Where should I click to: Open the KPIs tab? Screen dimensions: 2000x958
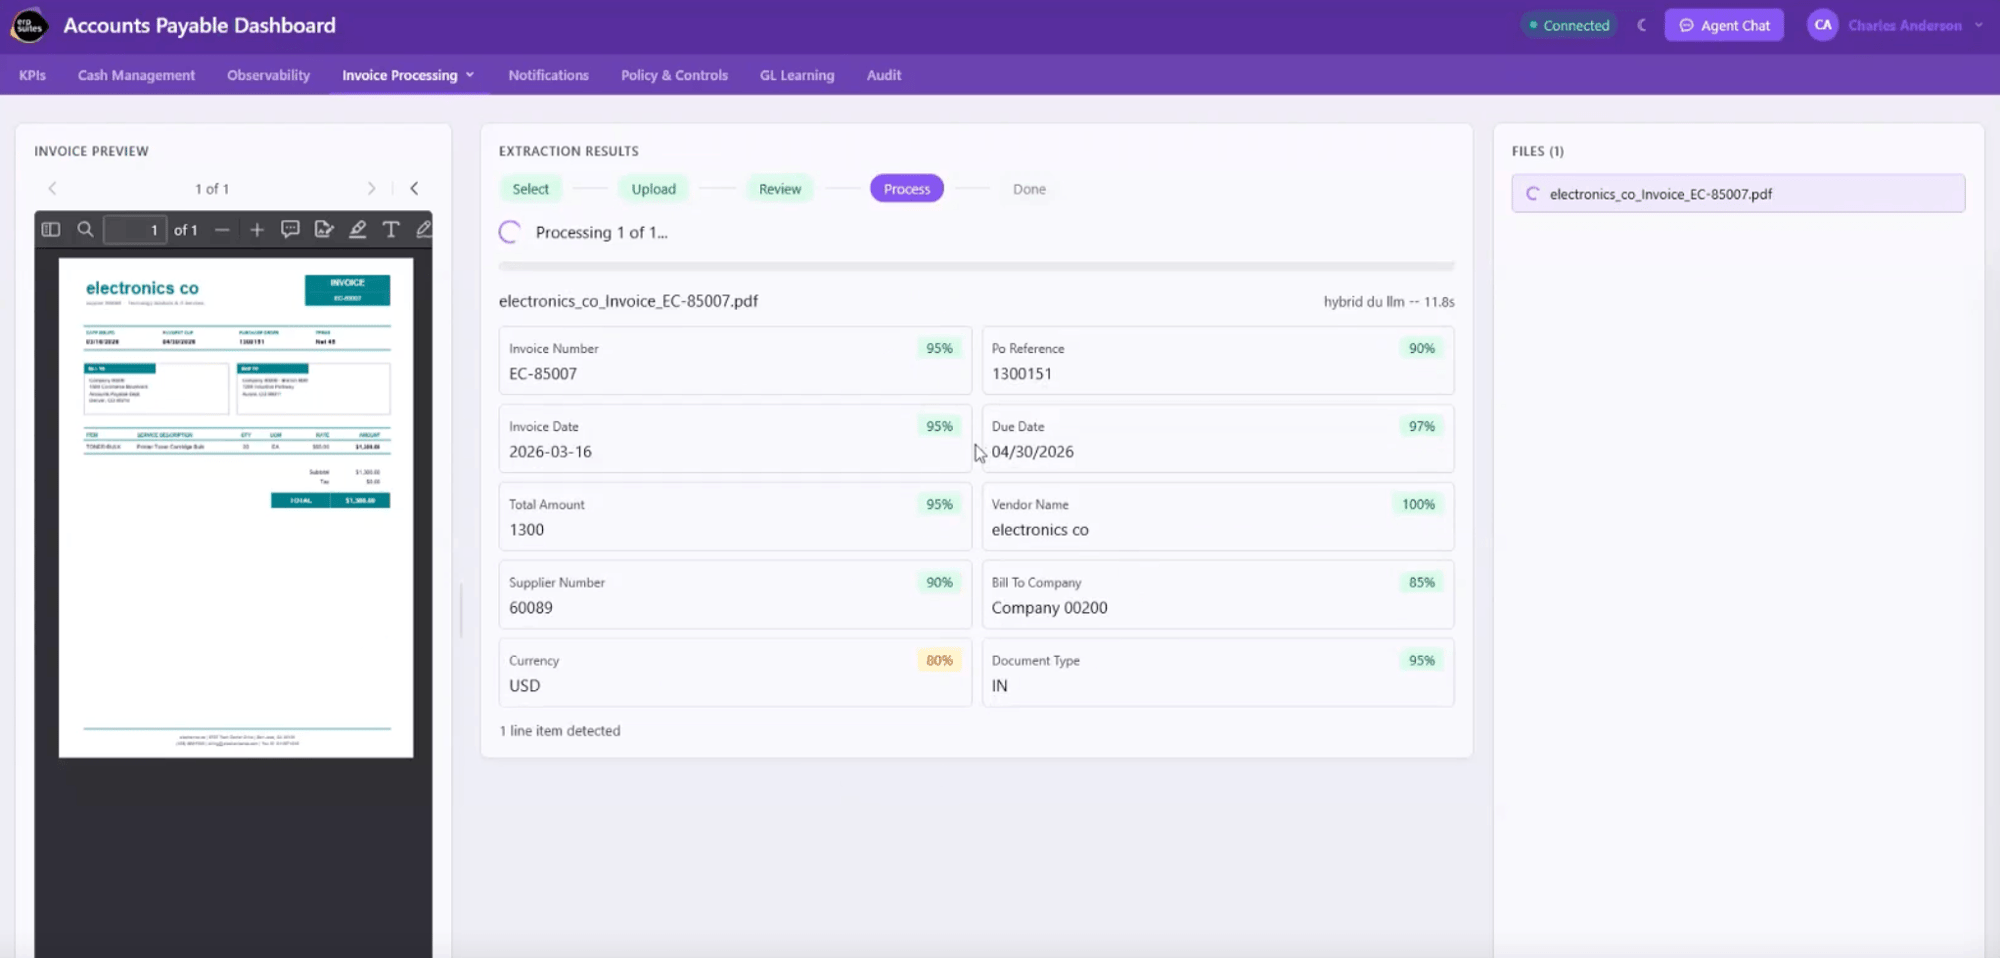[32, 75]
